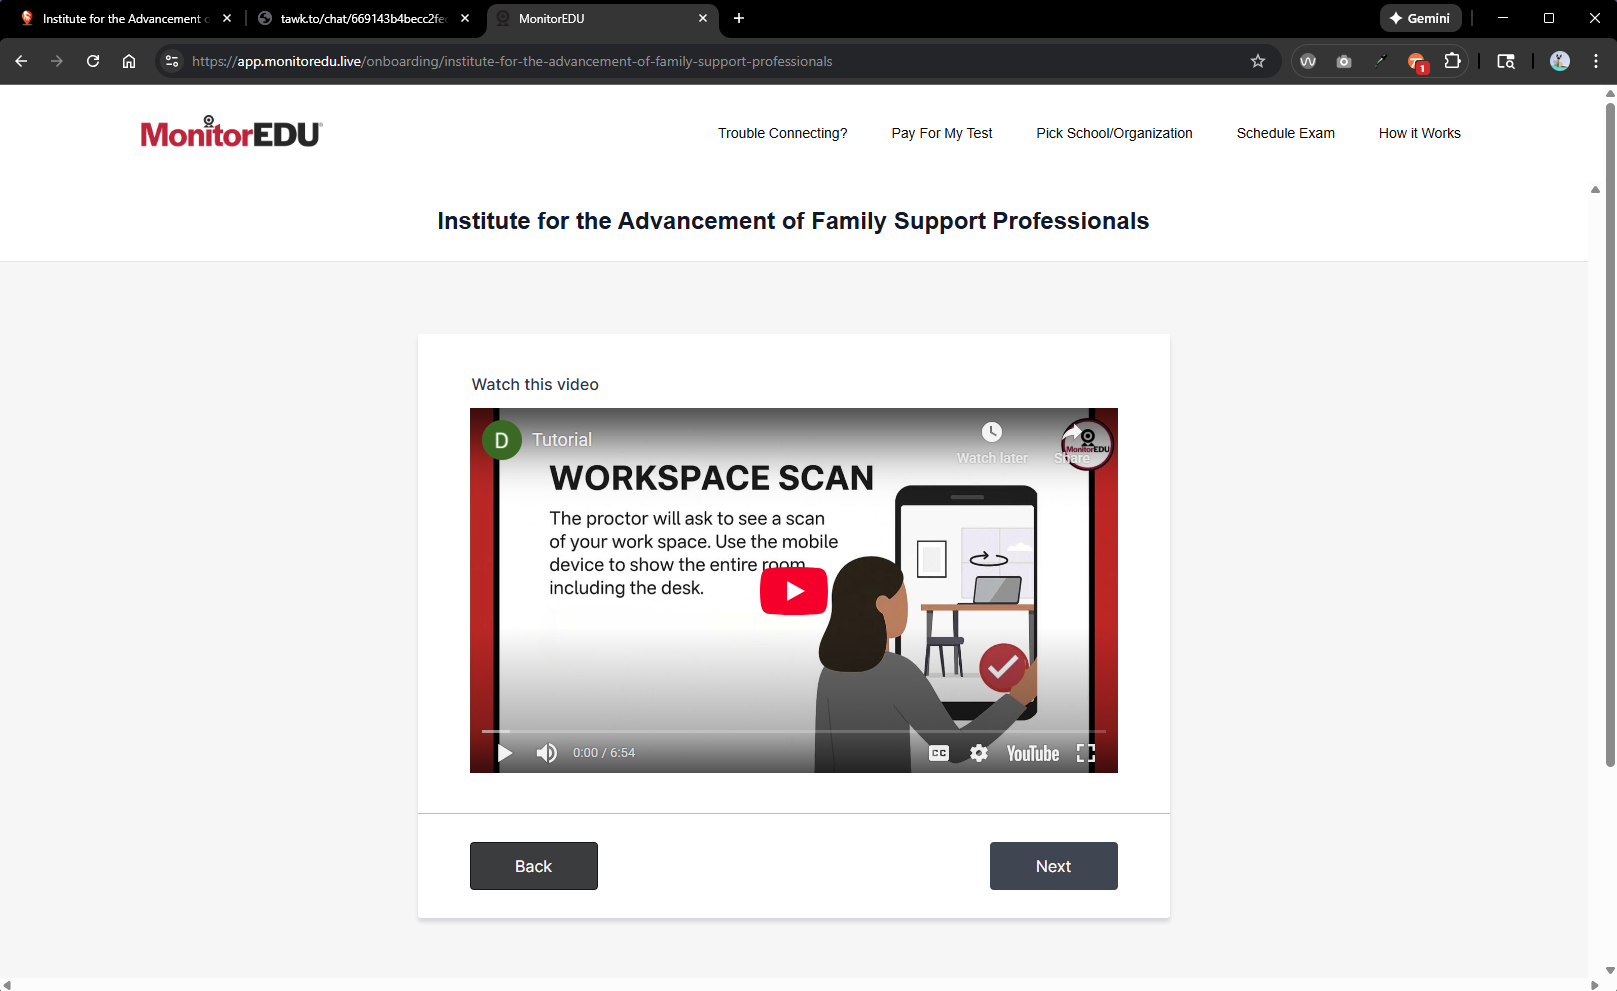Open video settings gear icon
This screenshot has width=1617, height=991.
pyautogui.click(x=979, y=753)
